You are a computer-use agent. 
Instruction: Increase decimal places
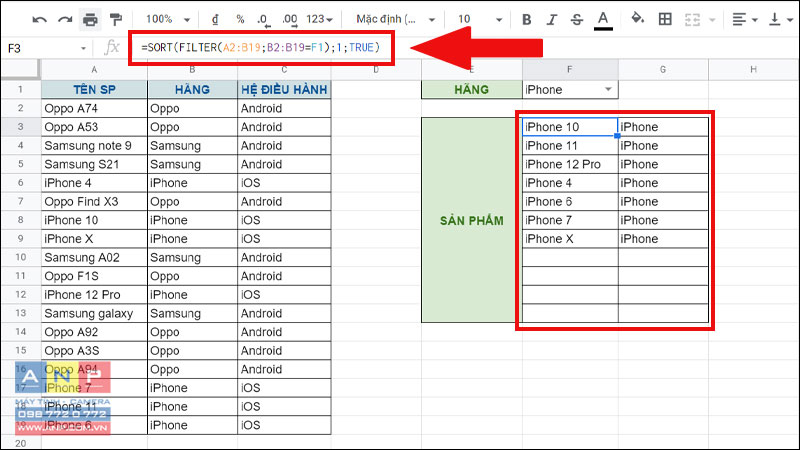pyautogui.click(x=290, y=20)
